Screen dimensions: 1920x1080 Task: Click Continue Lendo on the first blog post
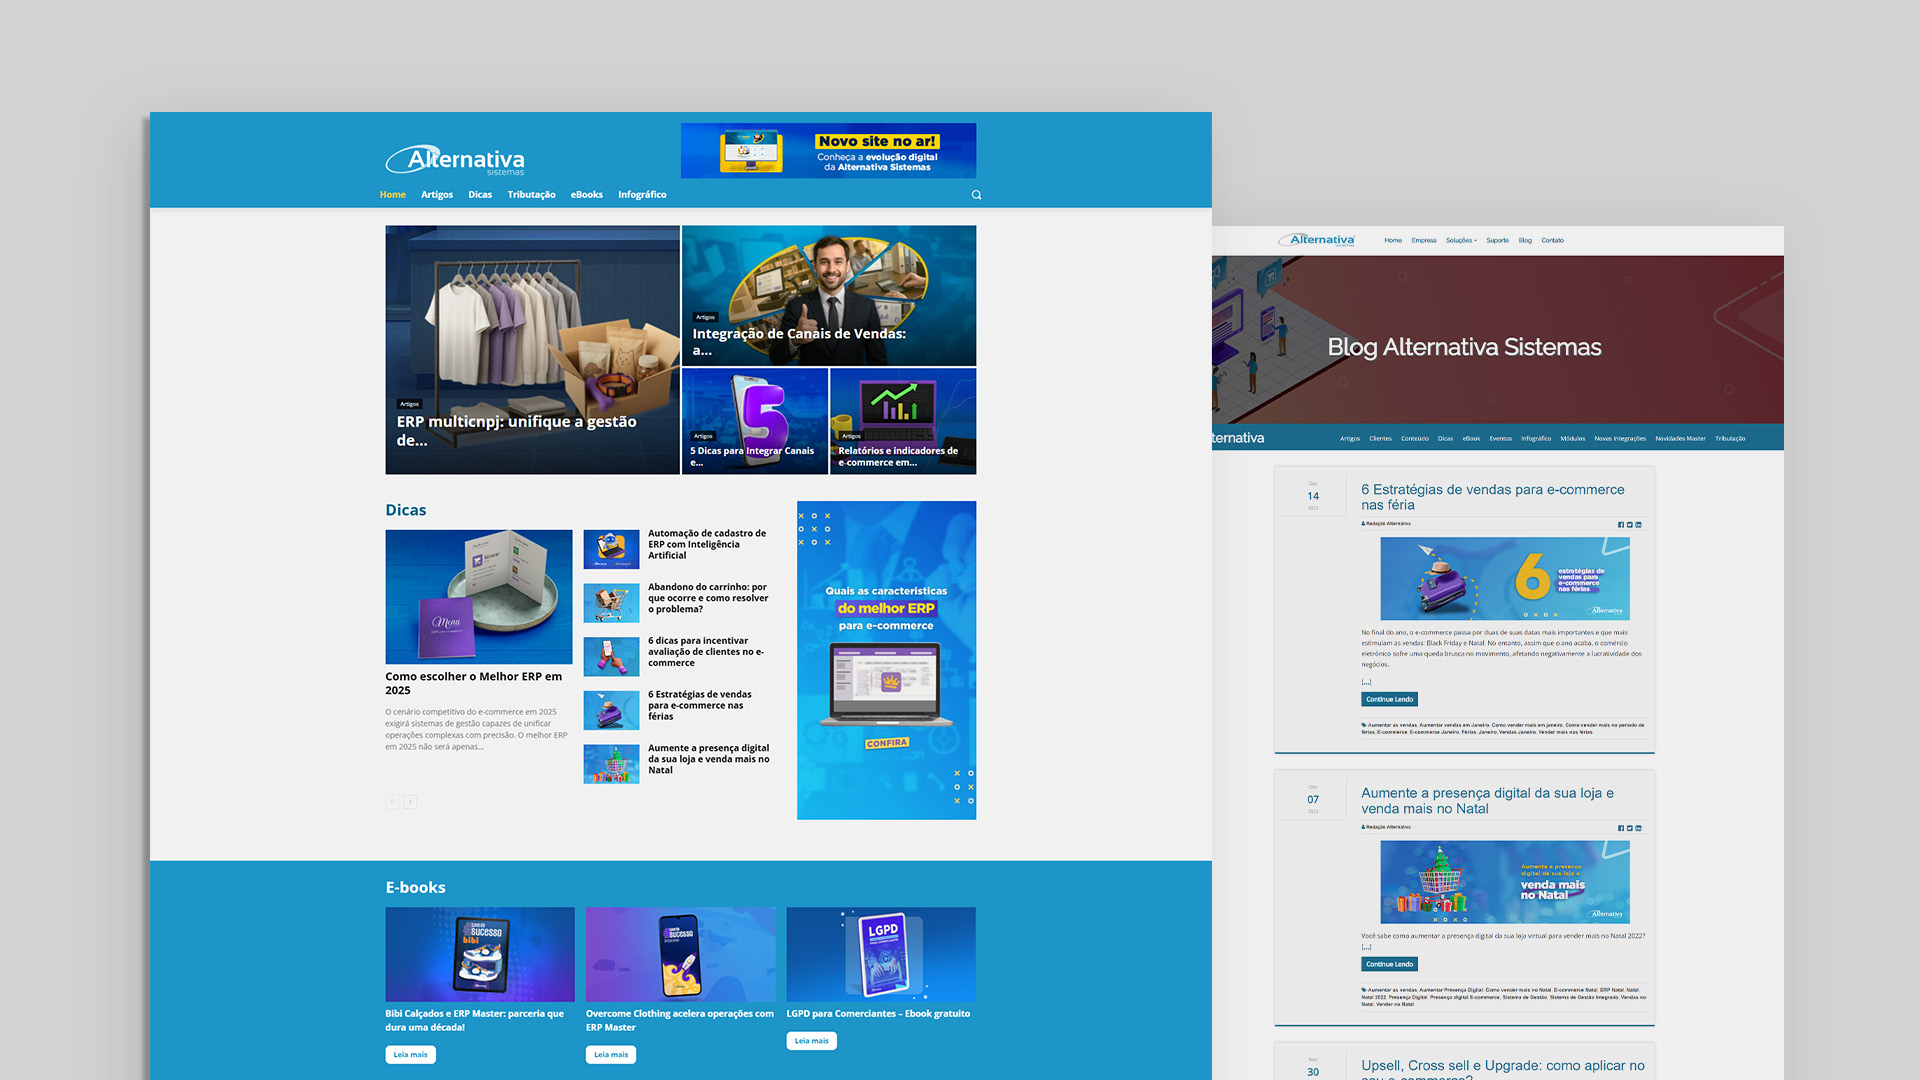(x=1389, y=699)
